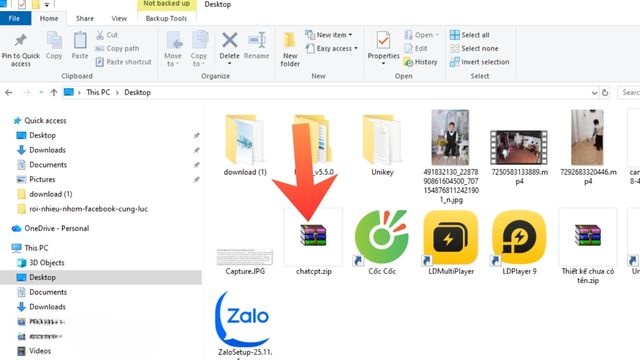Click Desktop in address path
The width and height of the screenshot is (640, 360).
pos(138,93)
